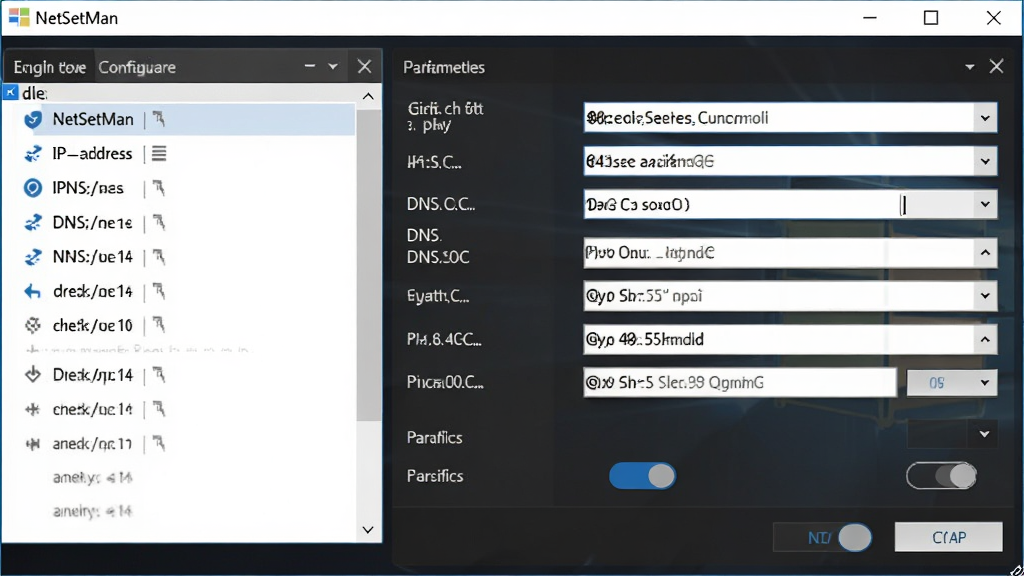
Task: Minimize the left panel
Action: (310, 67)
